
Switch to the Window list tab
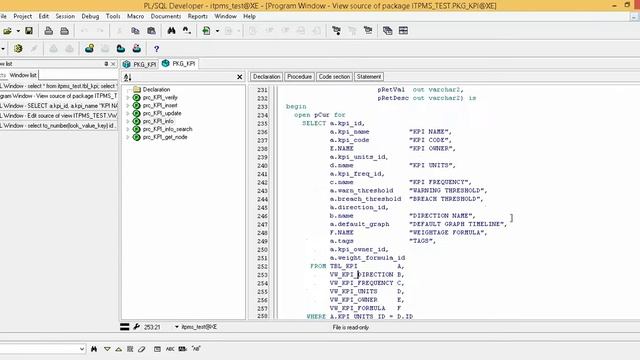point(23,75)
